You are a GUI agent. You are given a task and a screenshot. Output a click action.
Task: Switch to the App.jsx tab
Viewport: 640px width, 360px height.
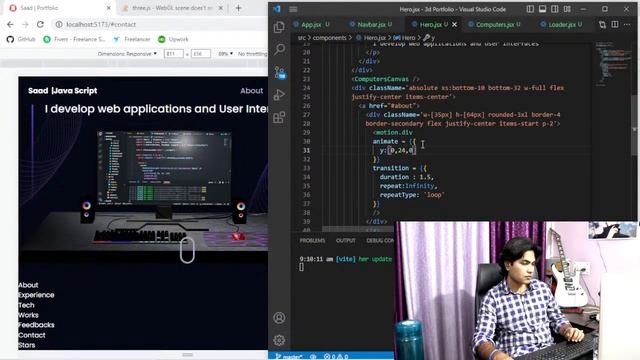(x=311, y=24)
